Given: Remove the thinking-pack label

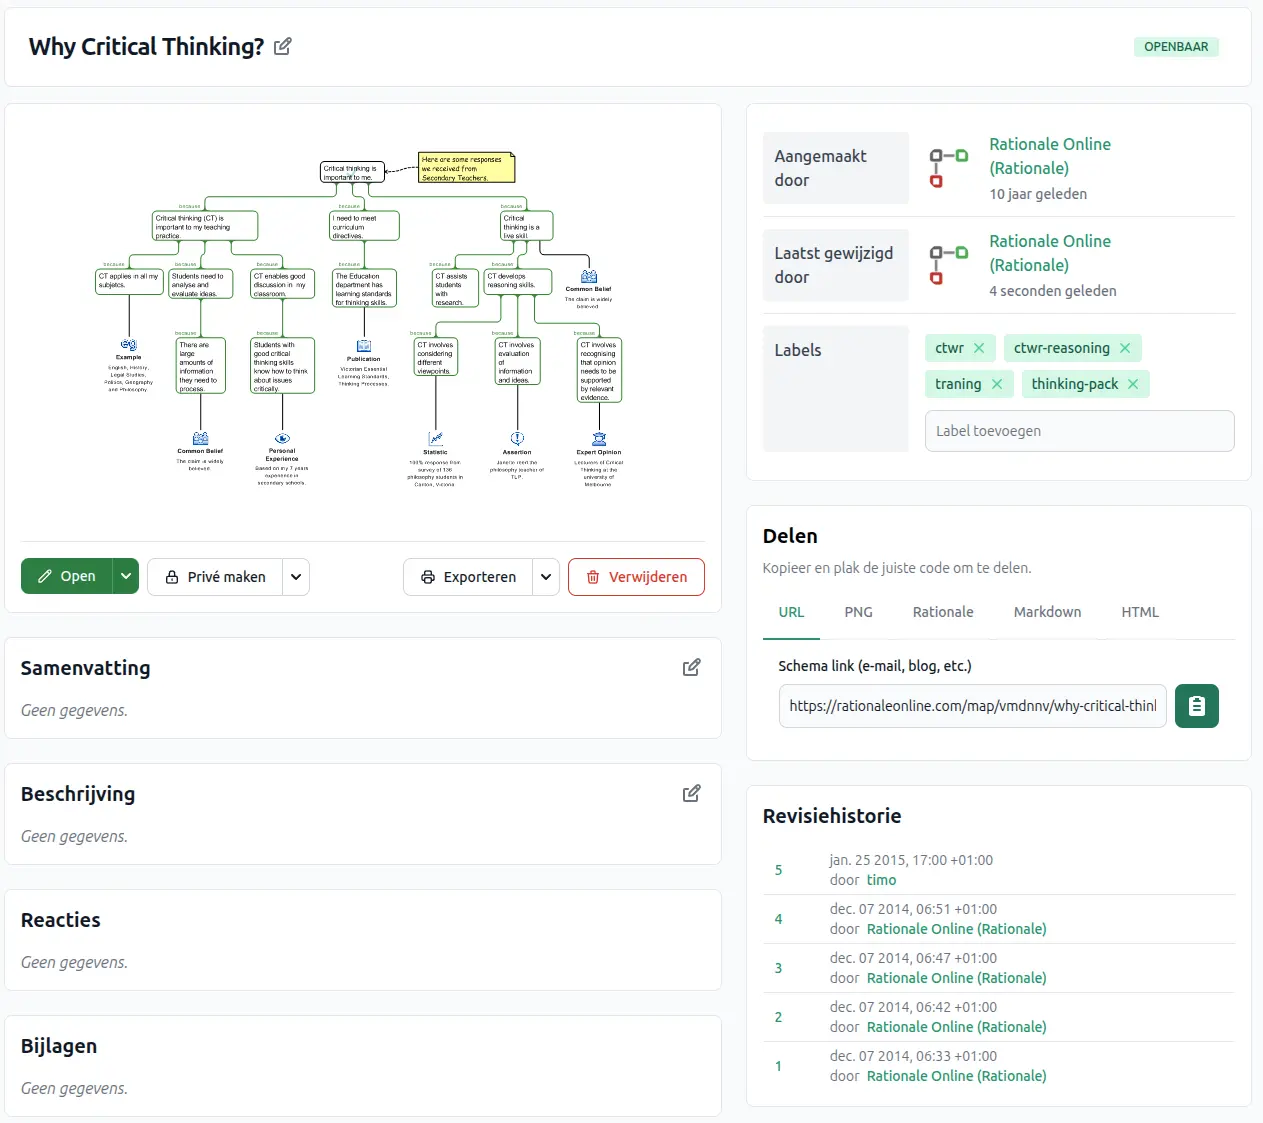Looking at the screenshot, I should (1133, 384).
